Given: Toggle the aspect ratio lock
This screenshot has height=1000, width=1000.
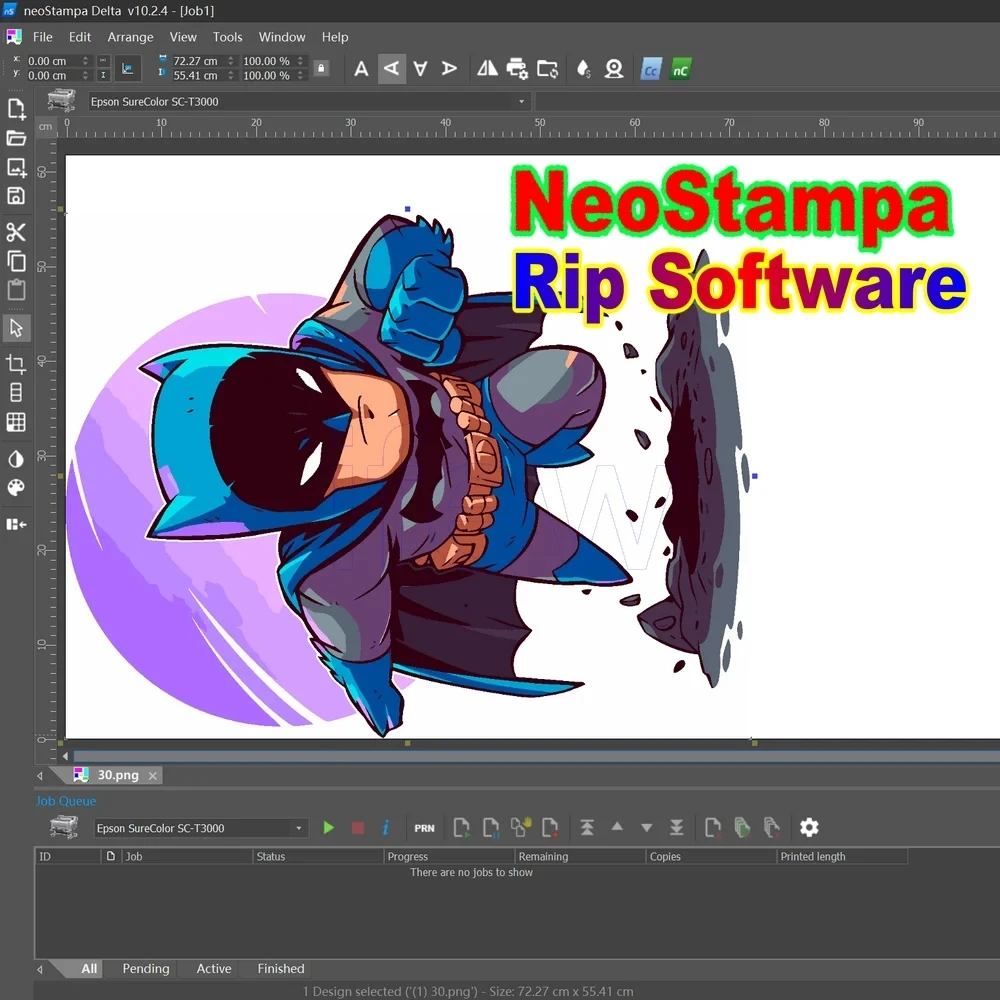Looking at the screenshot, I should click(321, 69).
